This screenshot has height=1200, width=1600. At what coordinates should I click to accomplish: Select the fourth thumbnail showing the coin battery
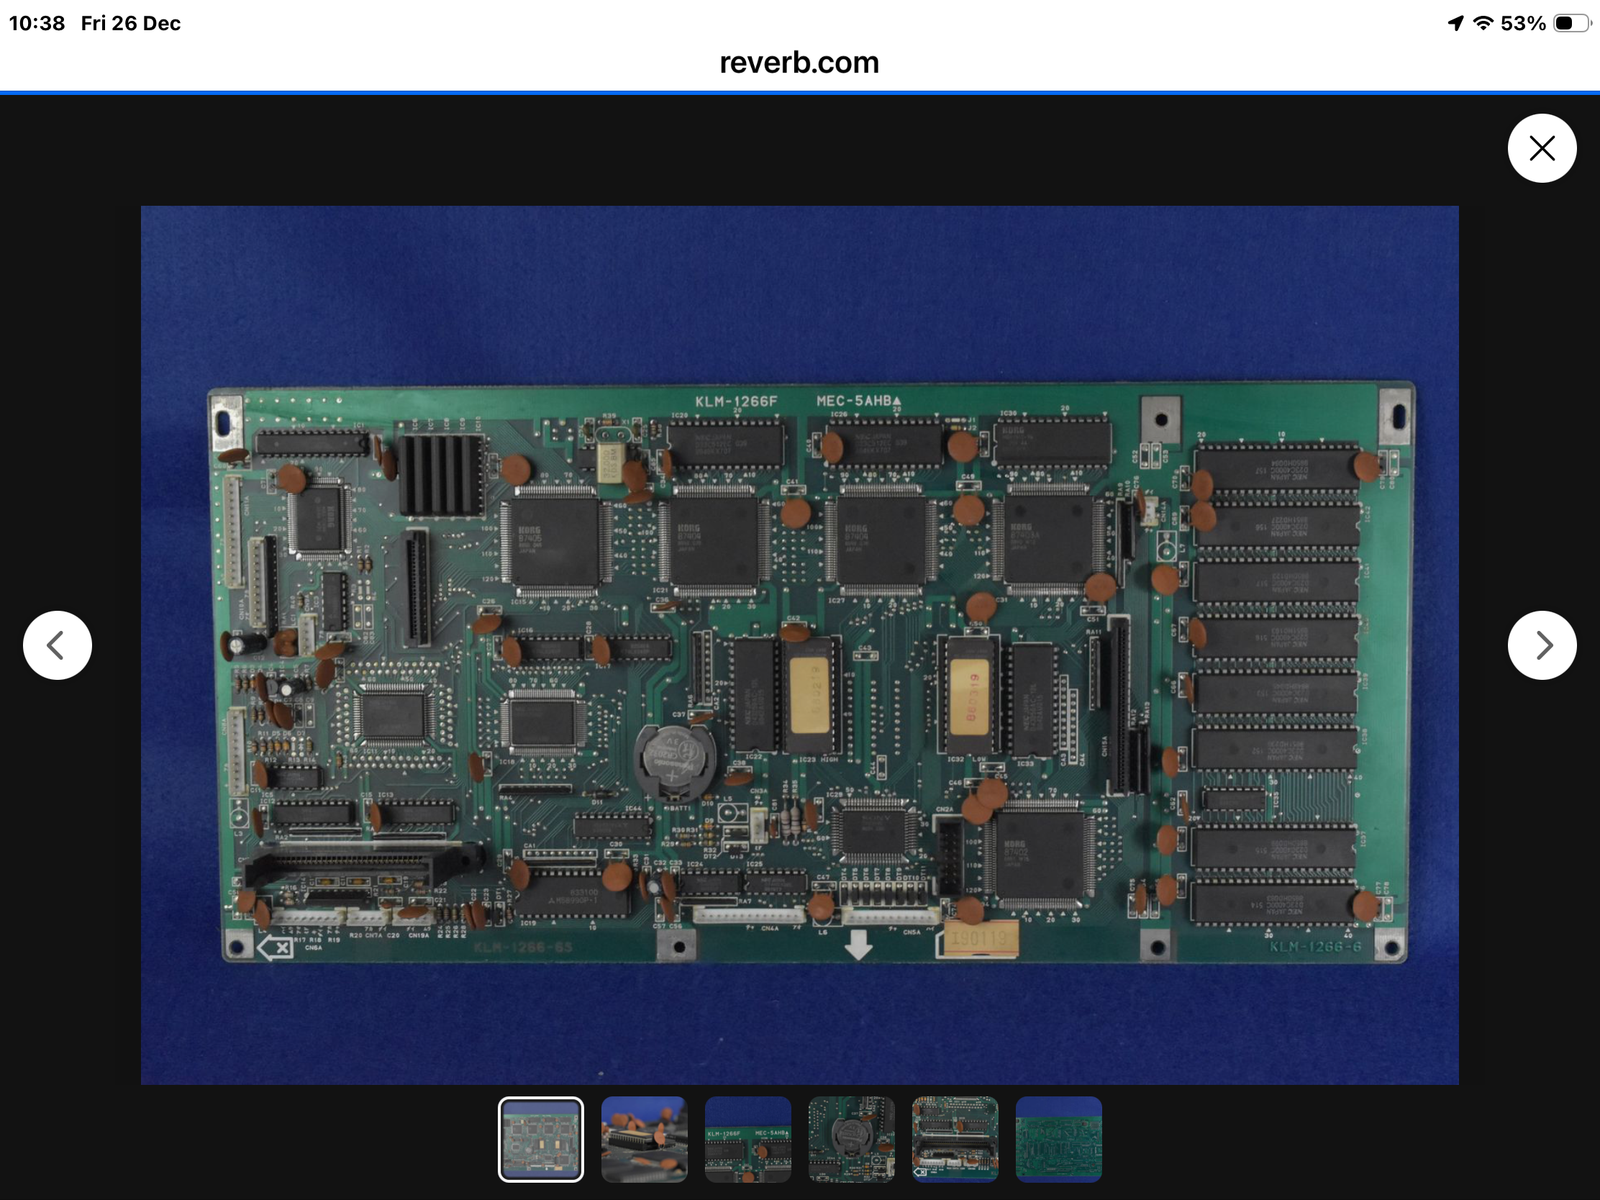[x=851, y=1139]
